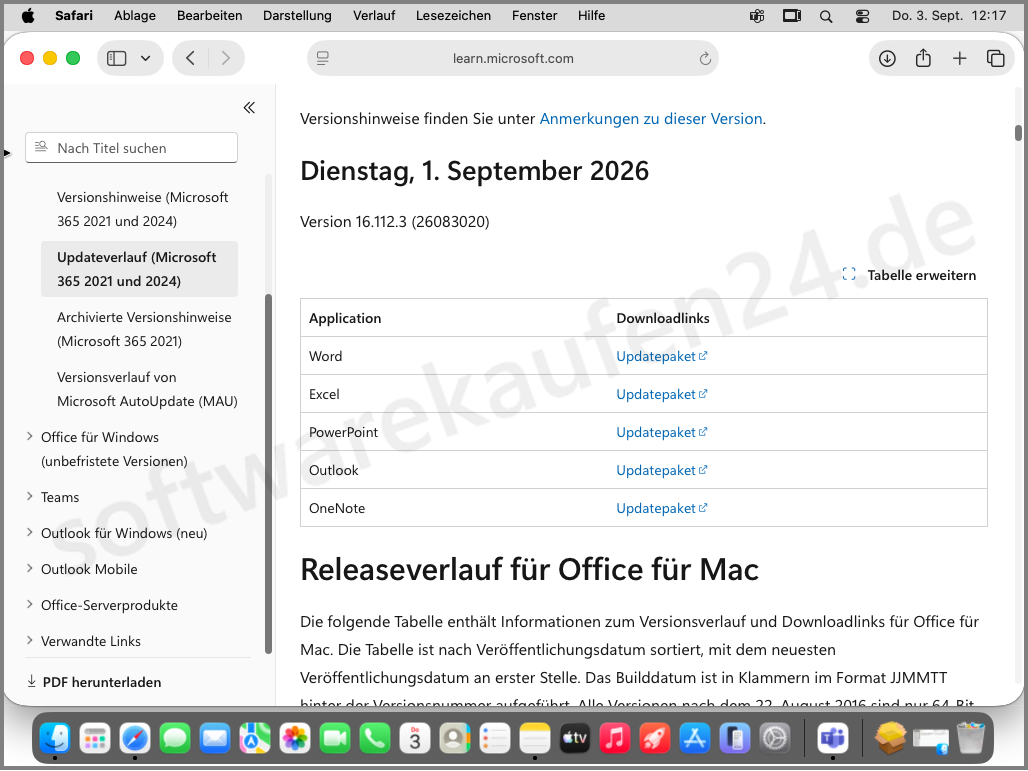This screenshot has height=771, width=1028.
Task: Open the Share button
Action: [923, 58]
